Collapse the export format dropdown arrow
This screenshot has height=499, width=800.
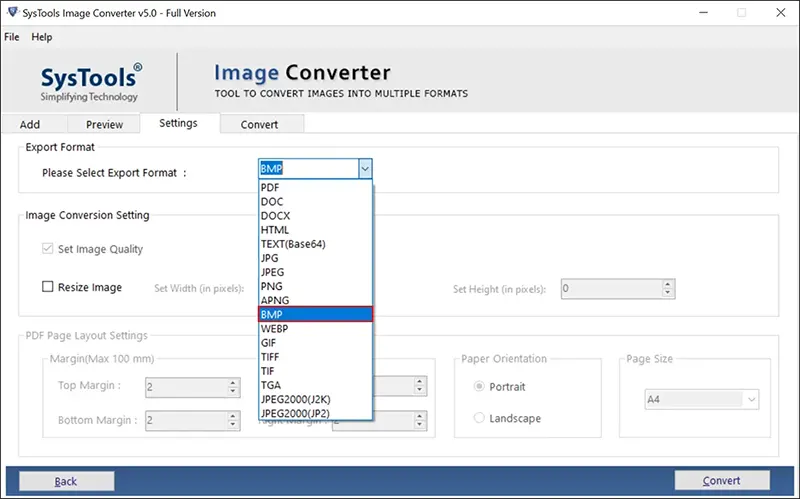tap(365, 169)
